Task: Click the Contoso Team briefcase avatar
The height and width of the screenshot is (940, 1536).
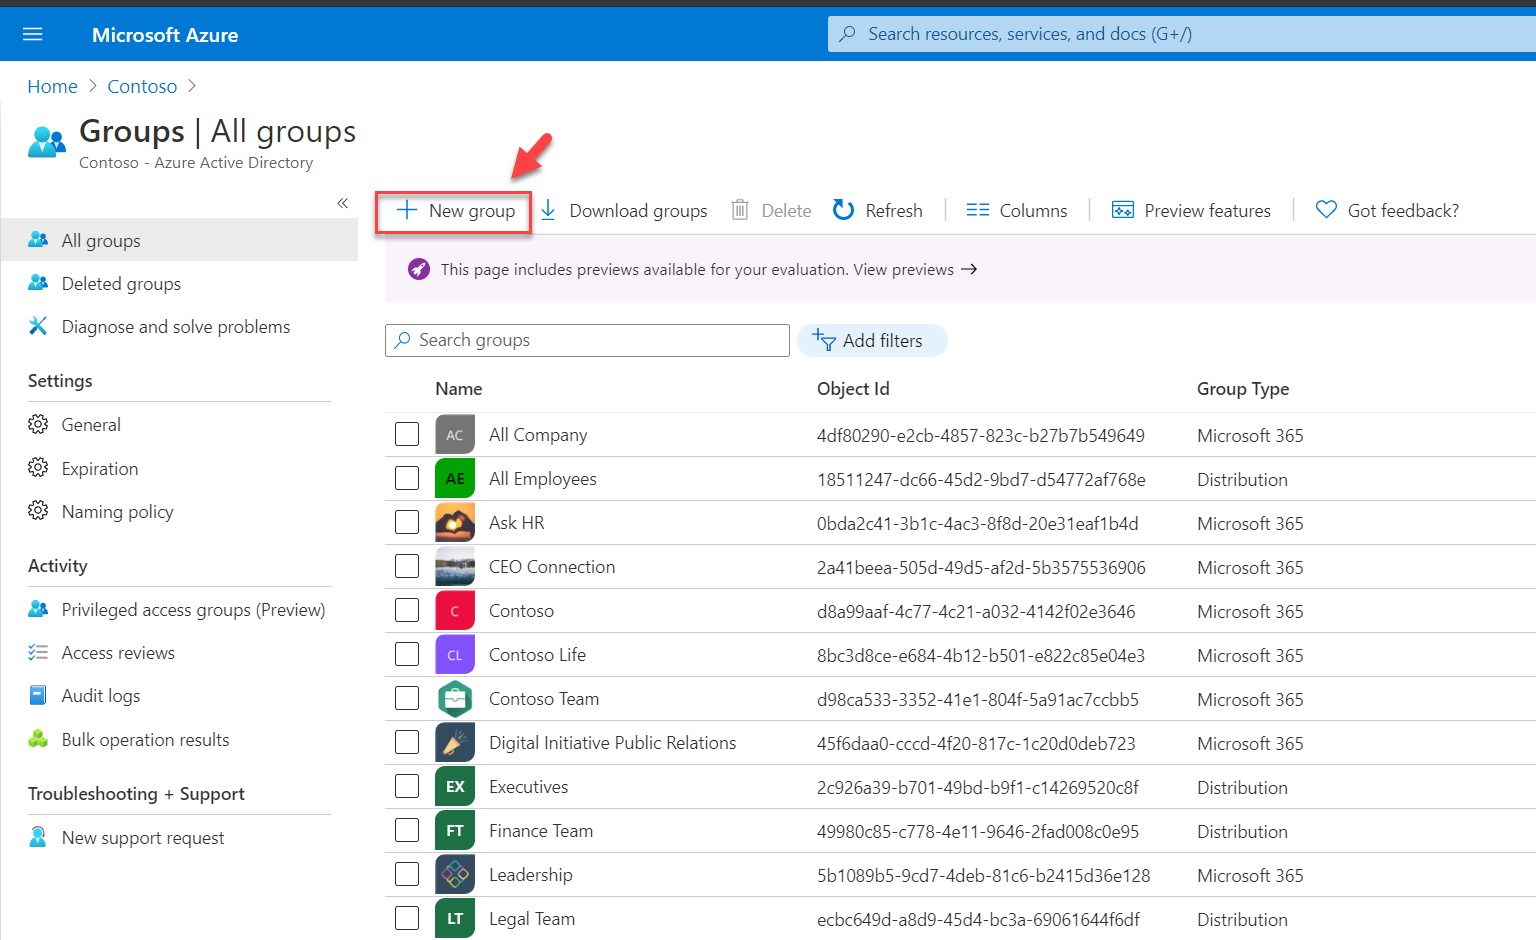Action: pos(455,699)
